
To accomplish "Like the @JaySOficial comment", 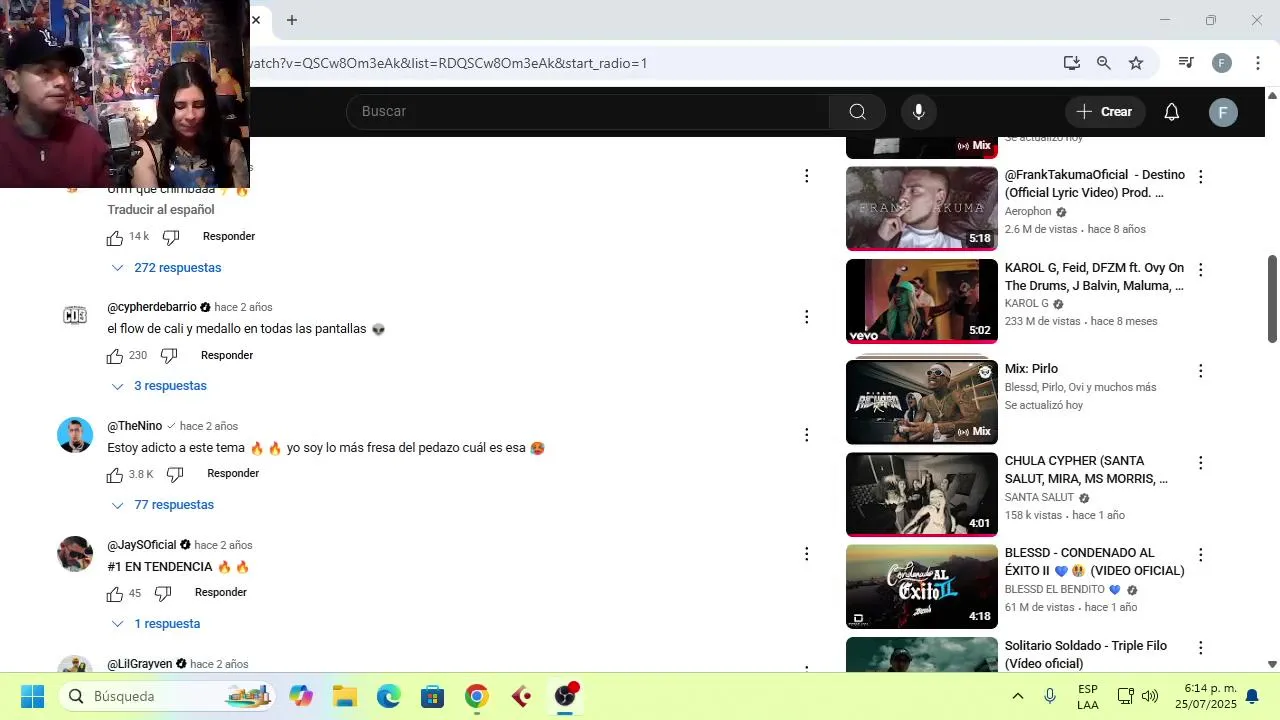I will [x=115, y=594].
